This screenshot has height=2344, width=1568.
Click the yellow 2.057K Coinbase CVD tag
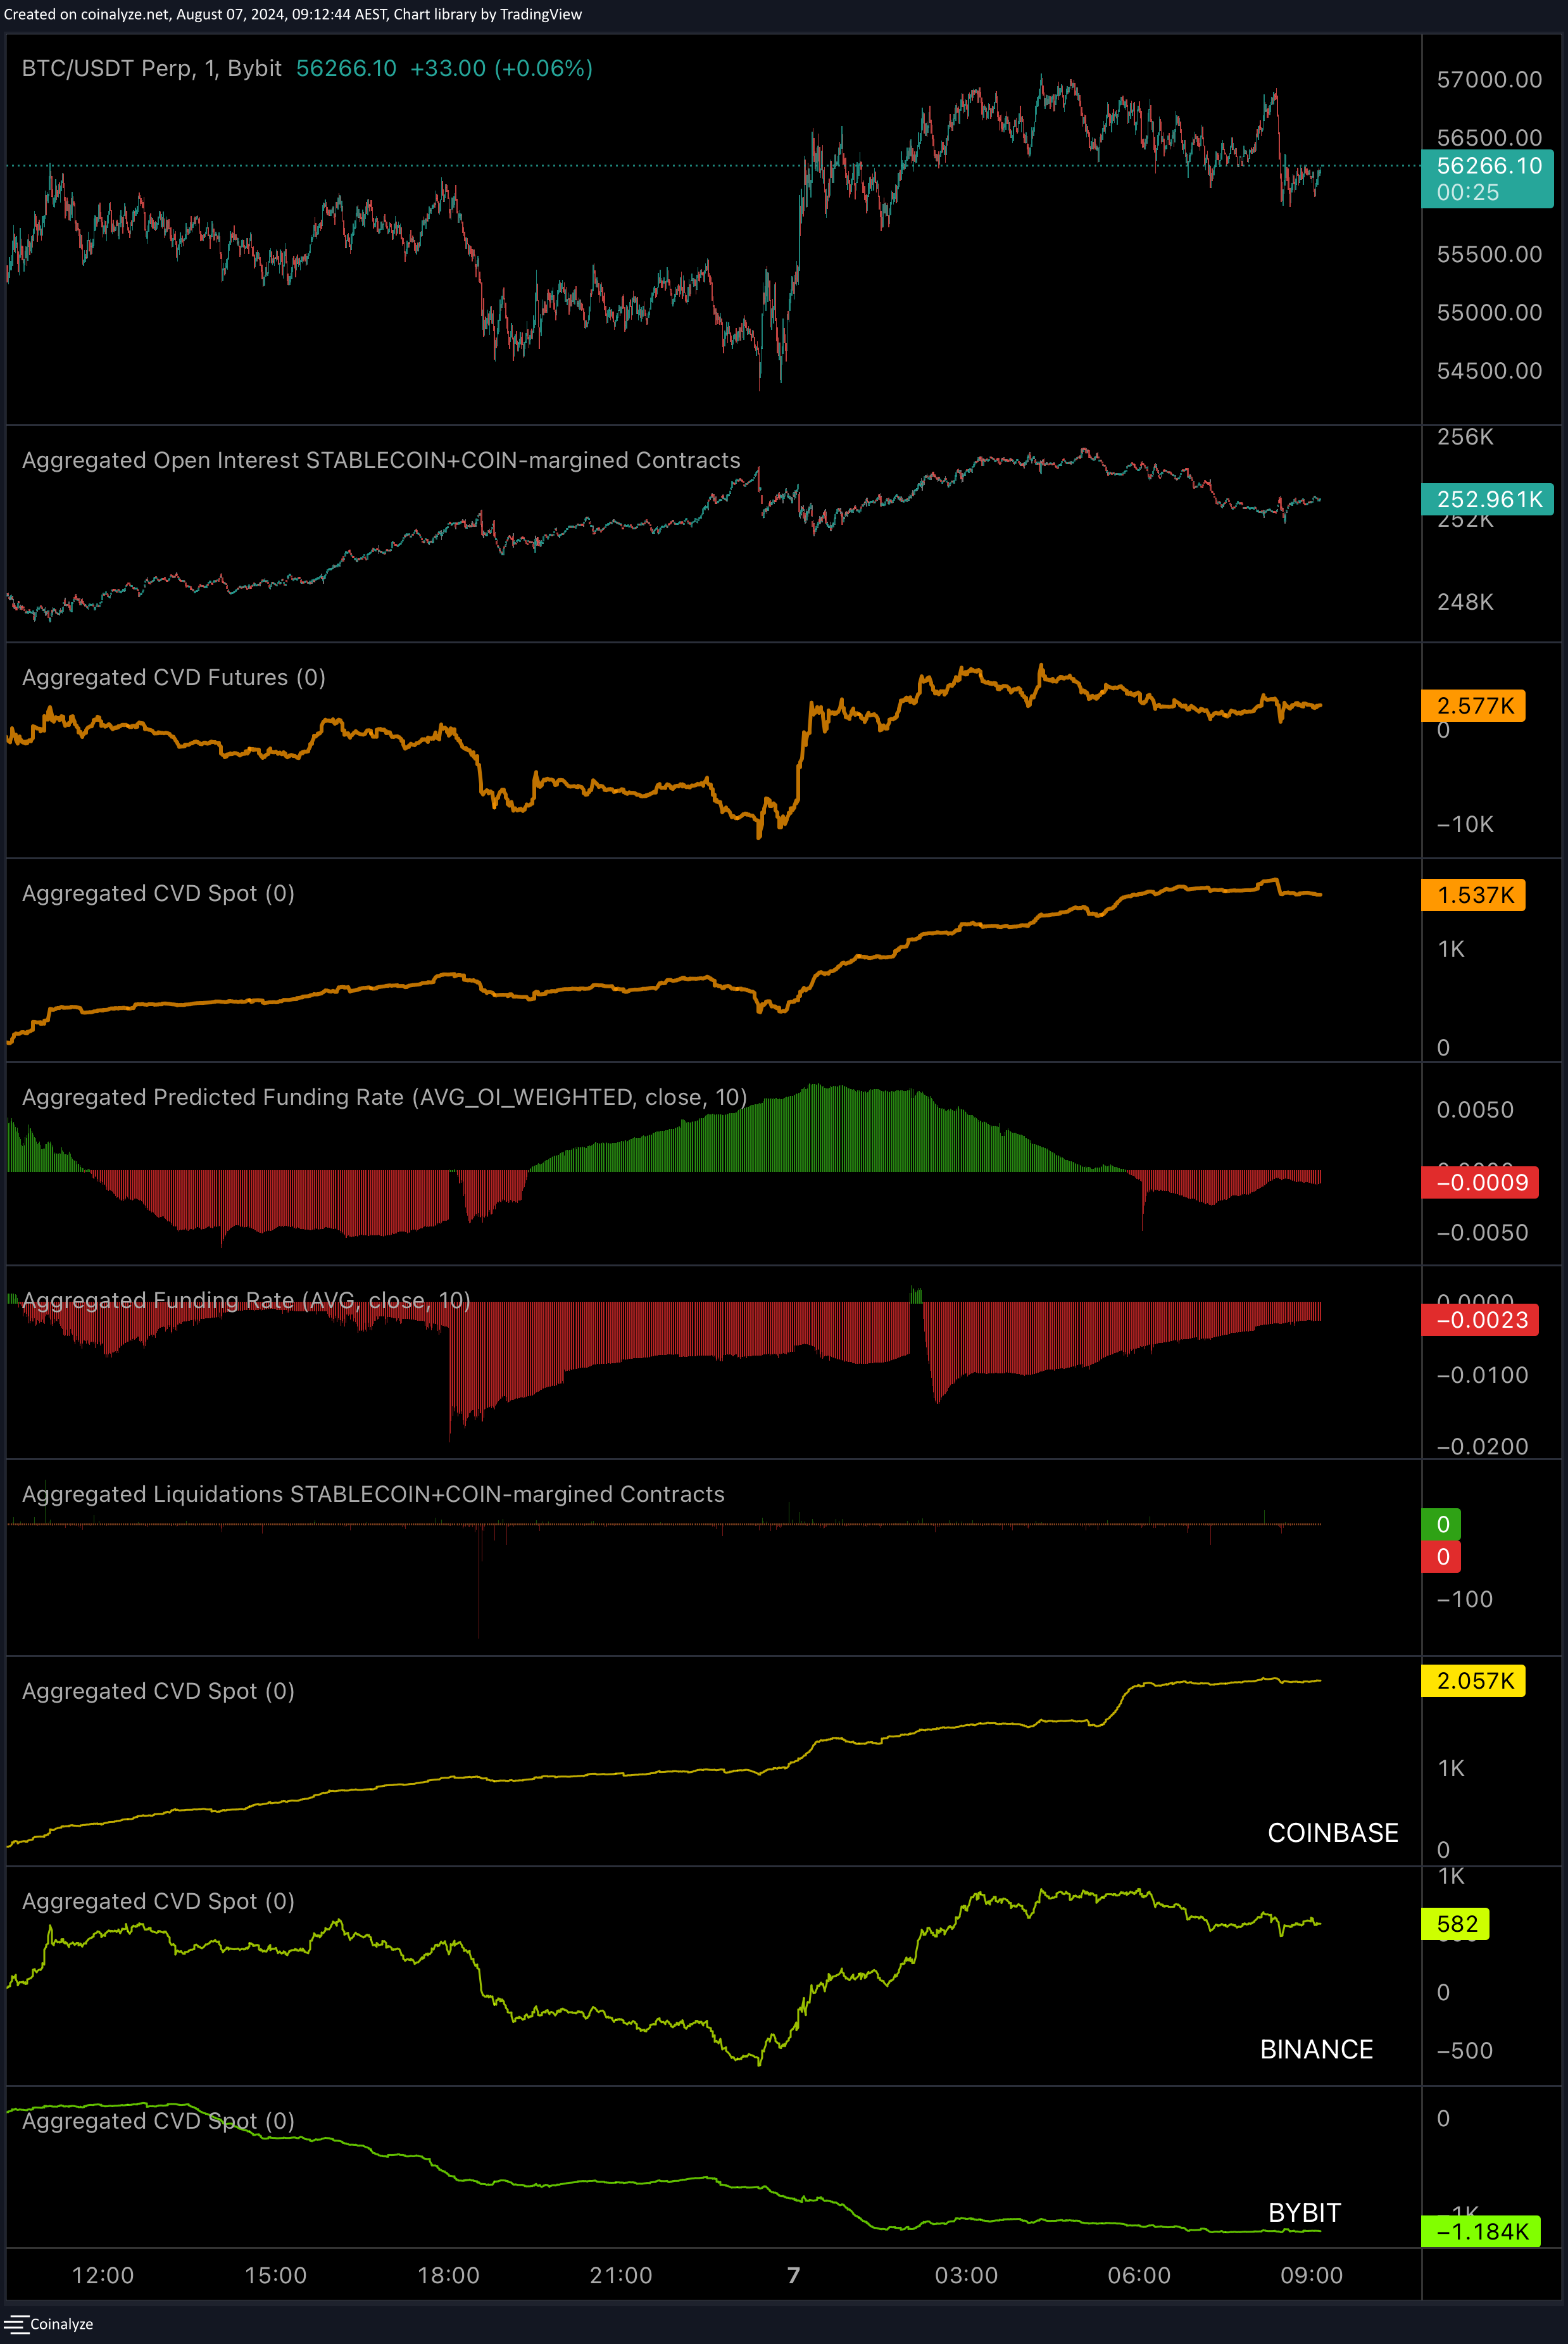tap(1473, 1680)
